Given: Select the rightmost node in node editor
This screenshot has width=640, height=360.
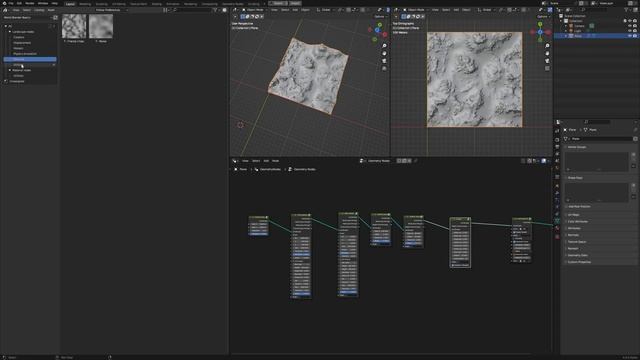Looking at the screenshot, I should click(x=522, y=241).
